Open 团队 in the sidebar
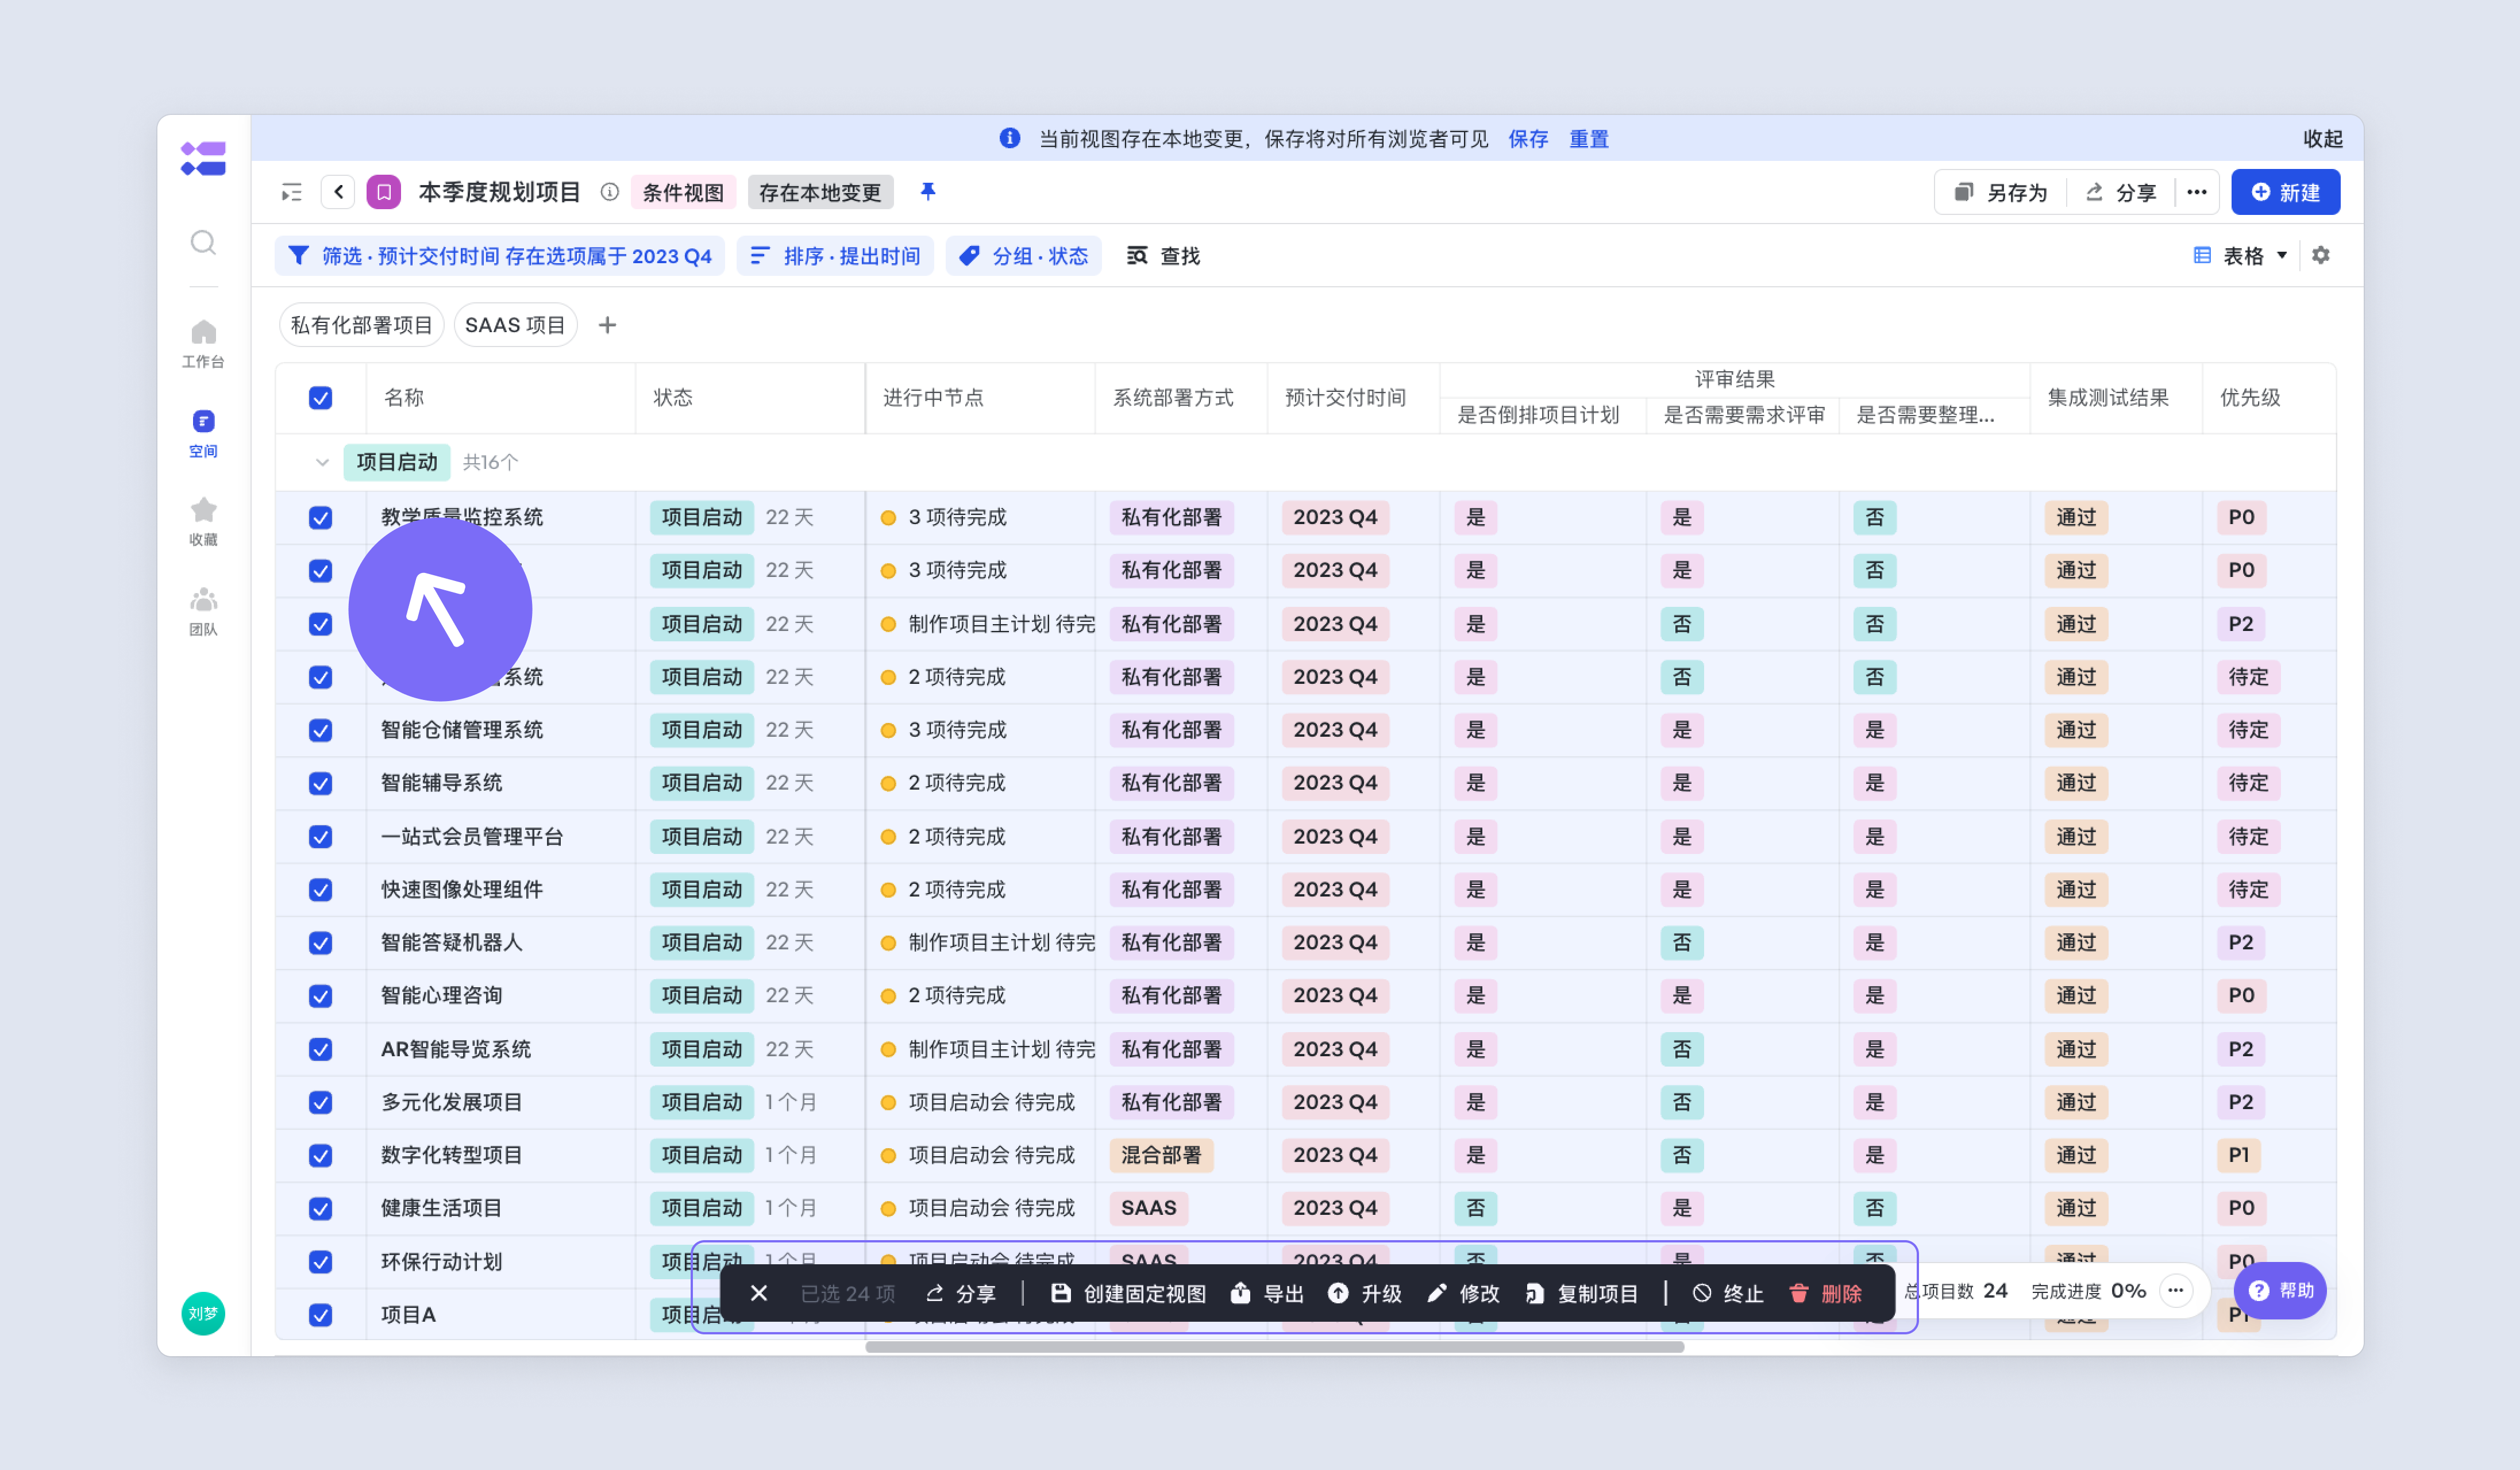 coord(203,612)
